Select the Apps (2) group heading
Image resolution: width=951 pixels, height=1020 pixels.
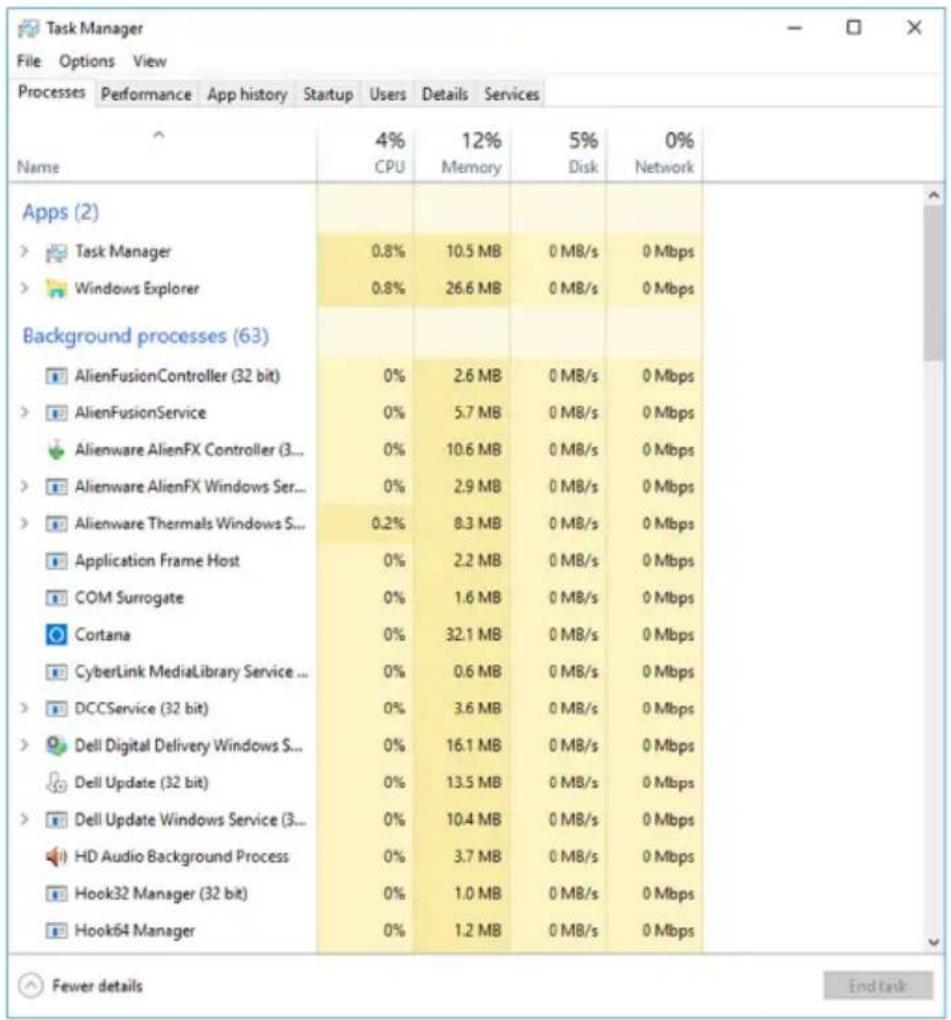[x=60, y=212]
